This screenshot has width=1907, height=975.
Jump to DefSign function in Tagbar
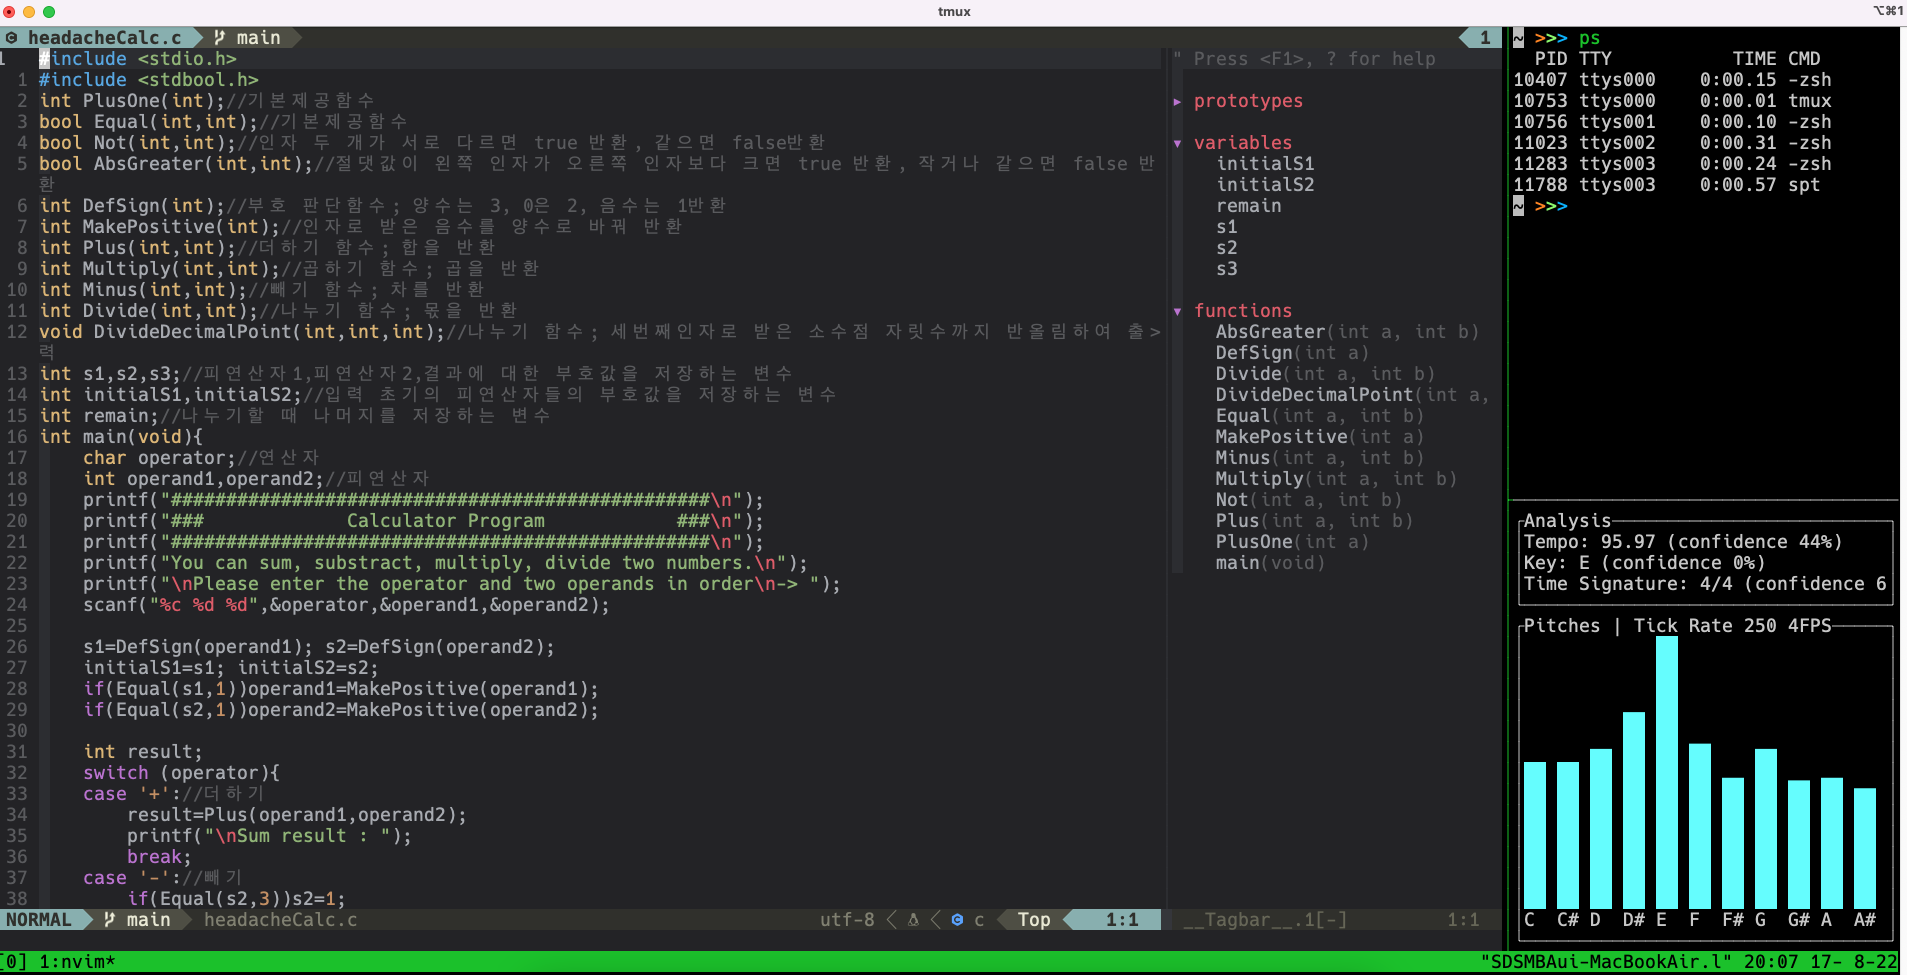1292,353
